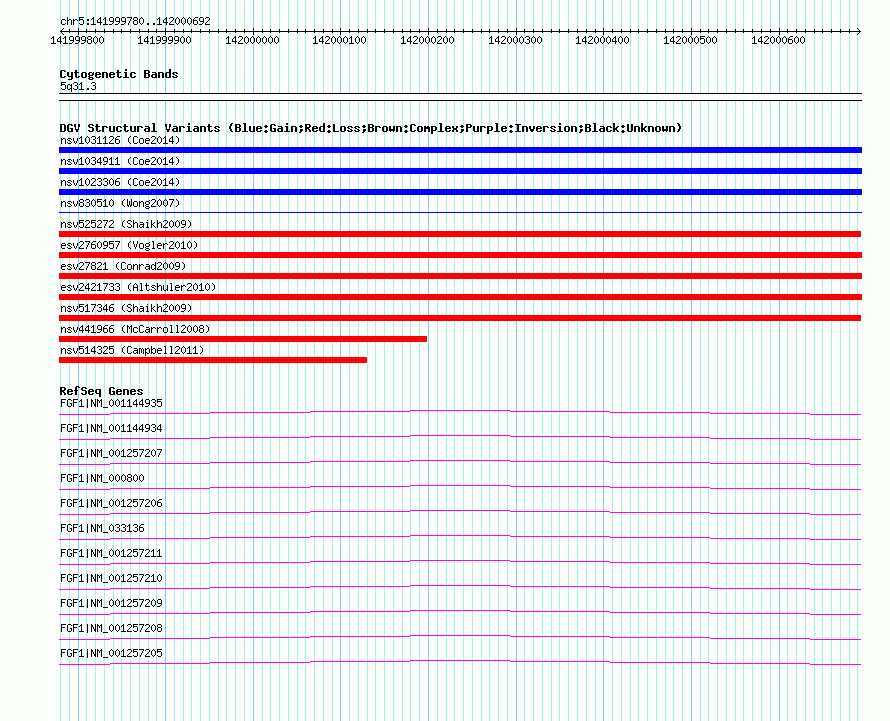
Task: Open variant nsv514325 (Campbell2011) label
Action: click(x=132, y=350)
